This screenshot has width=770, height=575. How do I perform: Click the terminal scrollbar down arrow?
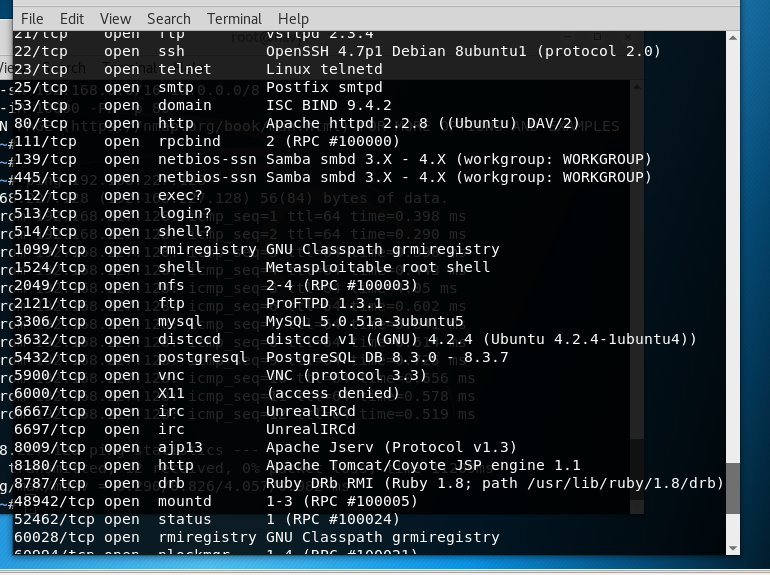tap(733, 548)
